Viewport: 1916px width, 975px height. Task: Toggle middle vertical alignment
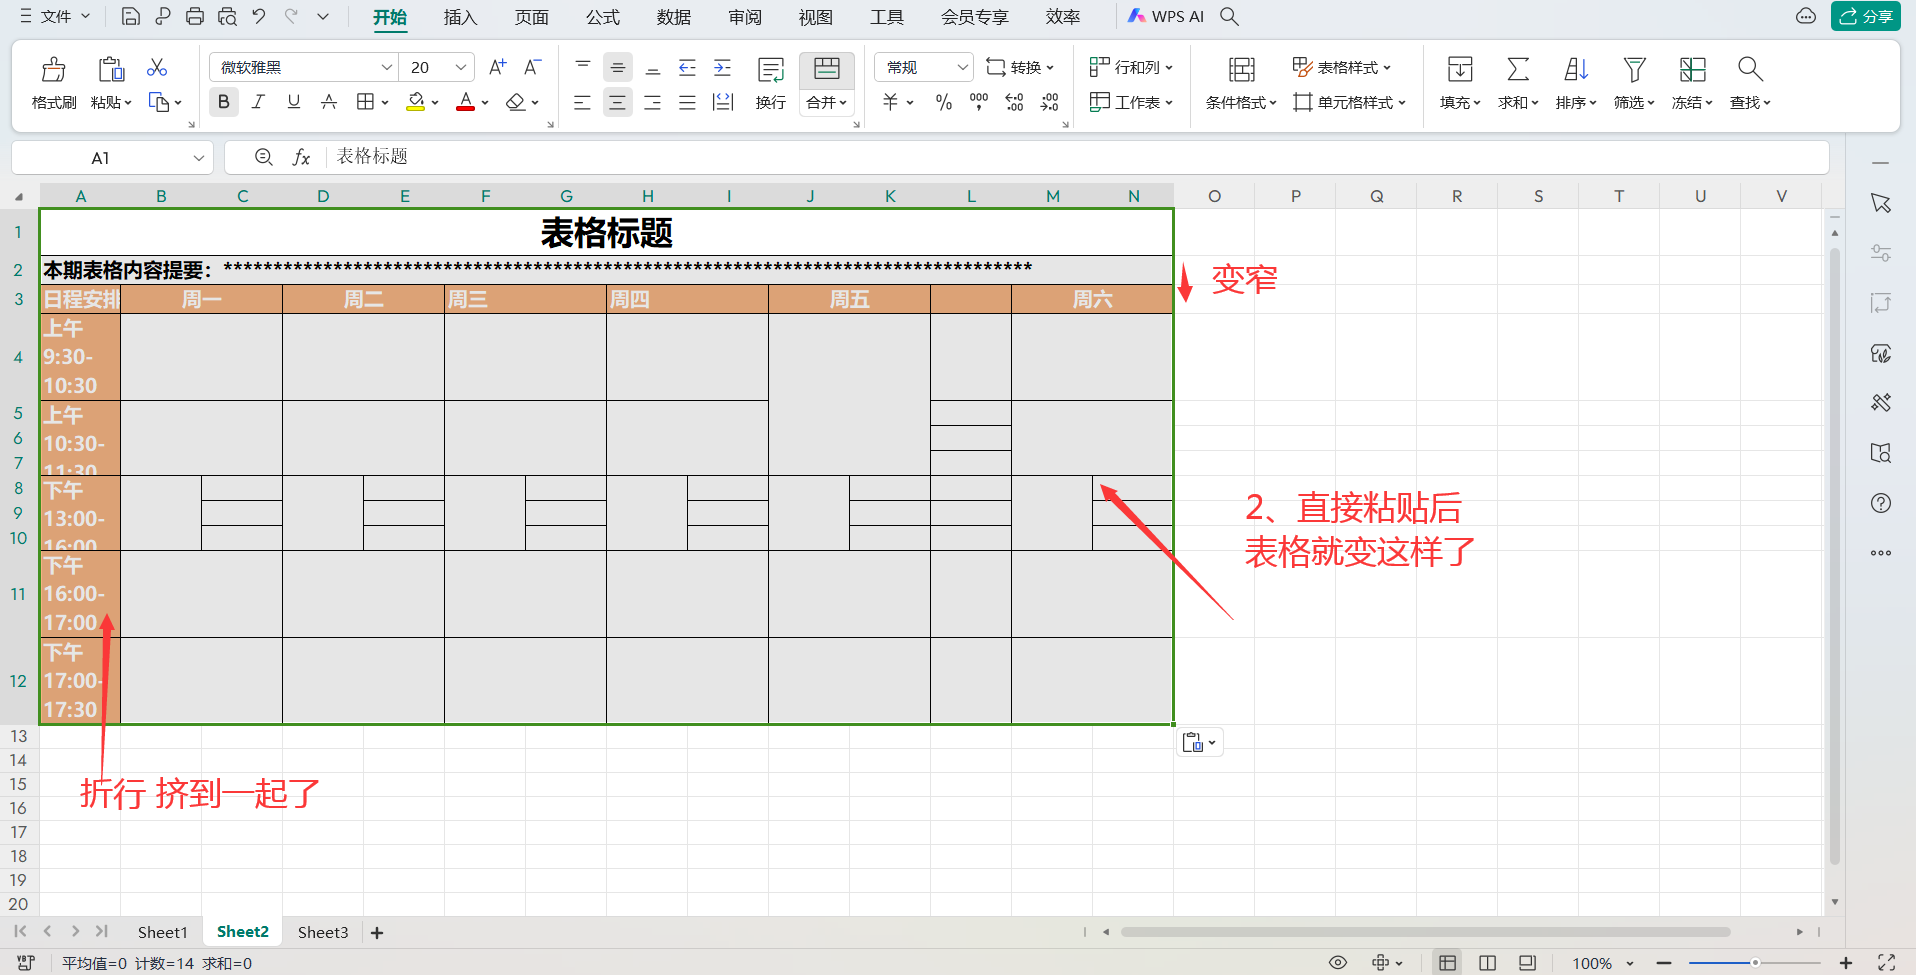(x=618, y=67)
